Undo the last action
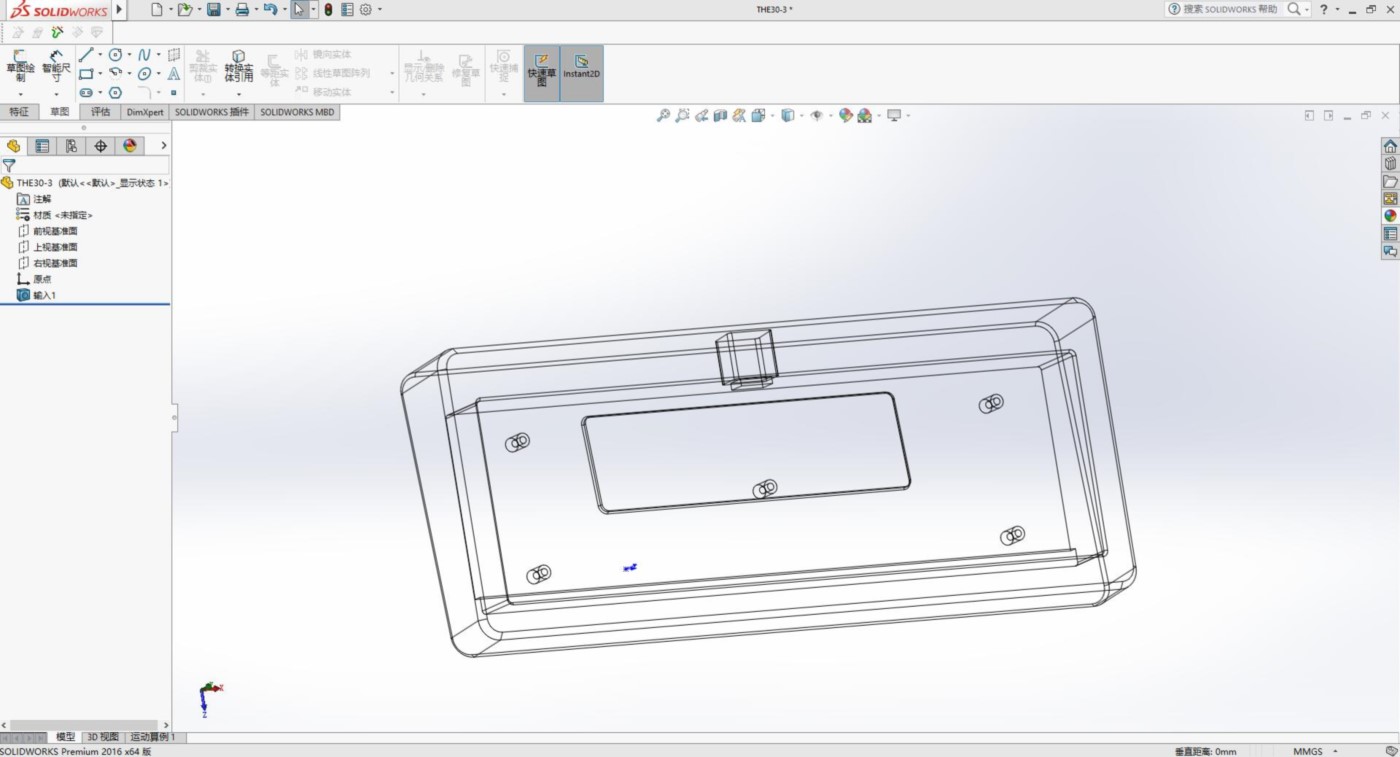This screenshot has height=757, width=1400. tap(269, 9)
